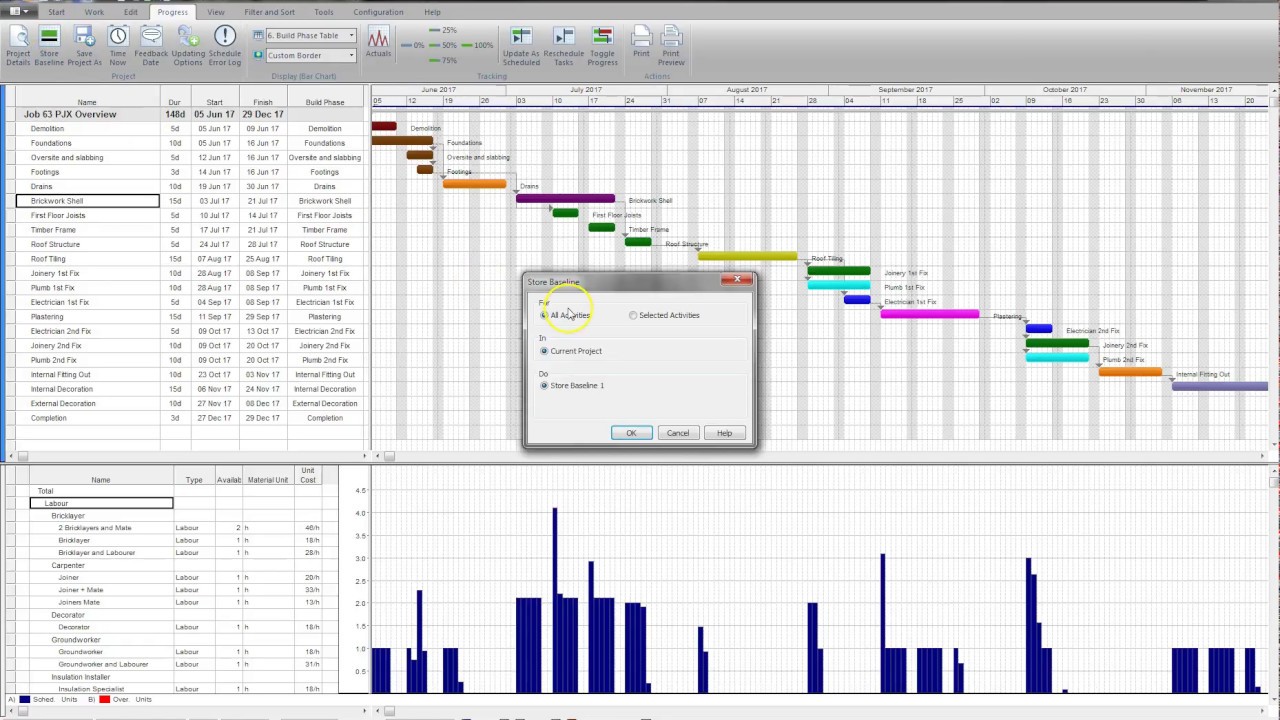Select the Total row in resource panel
Screen dimensions: 1280x720
tap(45, 491)
